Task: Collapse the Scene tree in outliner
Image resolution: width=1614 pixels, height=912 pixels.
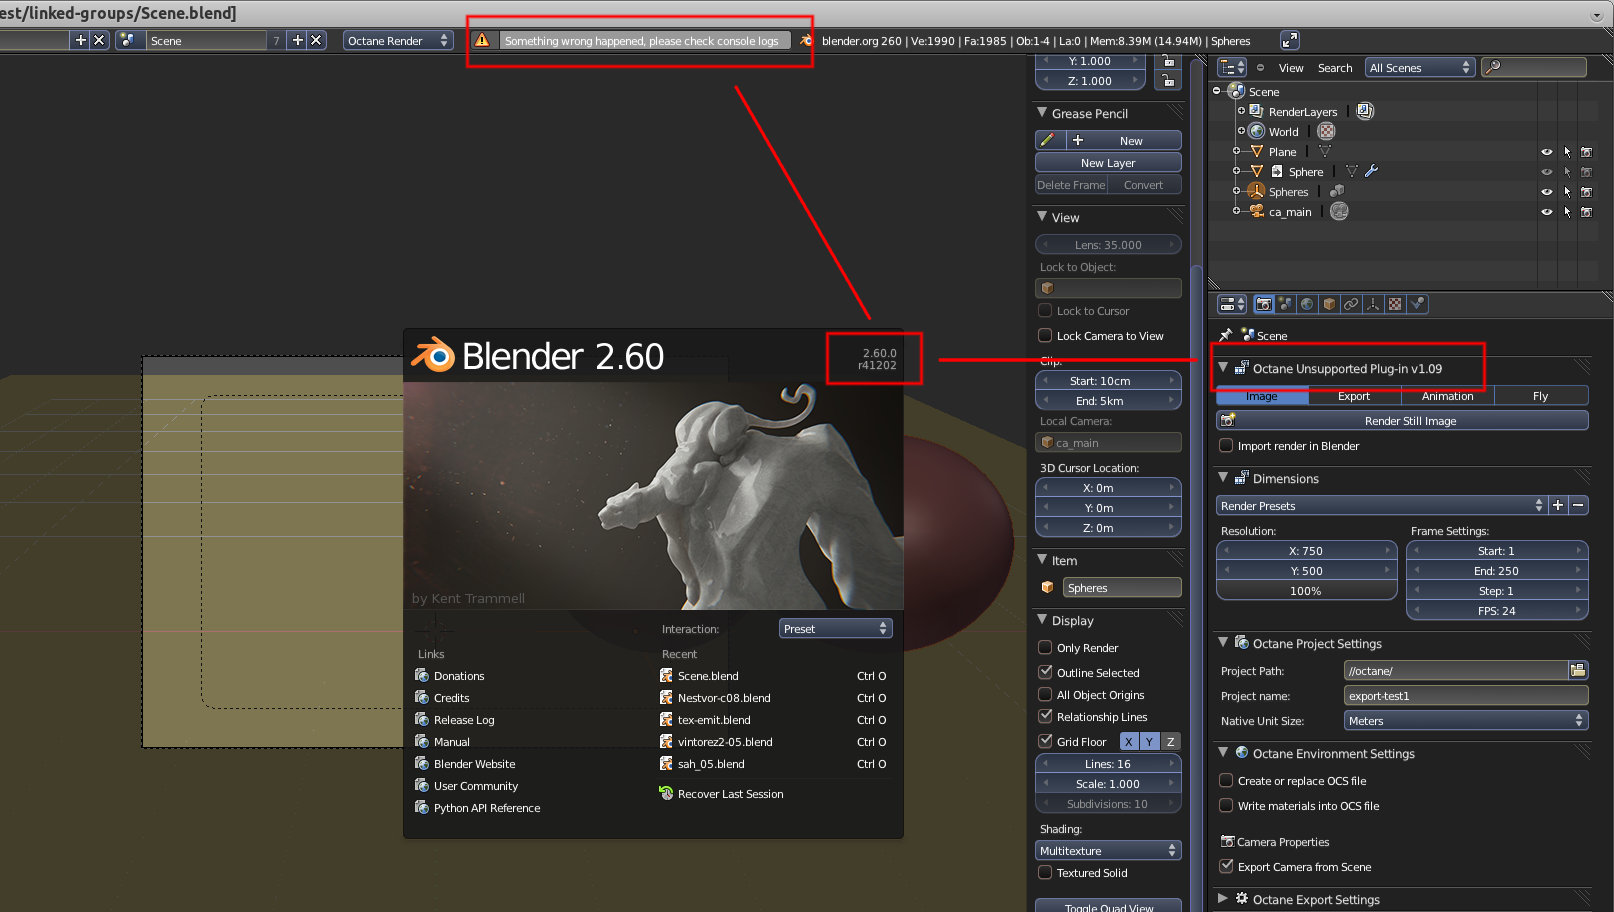Action: click(1217, 91)
